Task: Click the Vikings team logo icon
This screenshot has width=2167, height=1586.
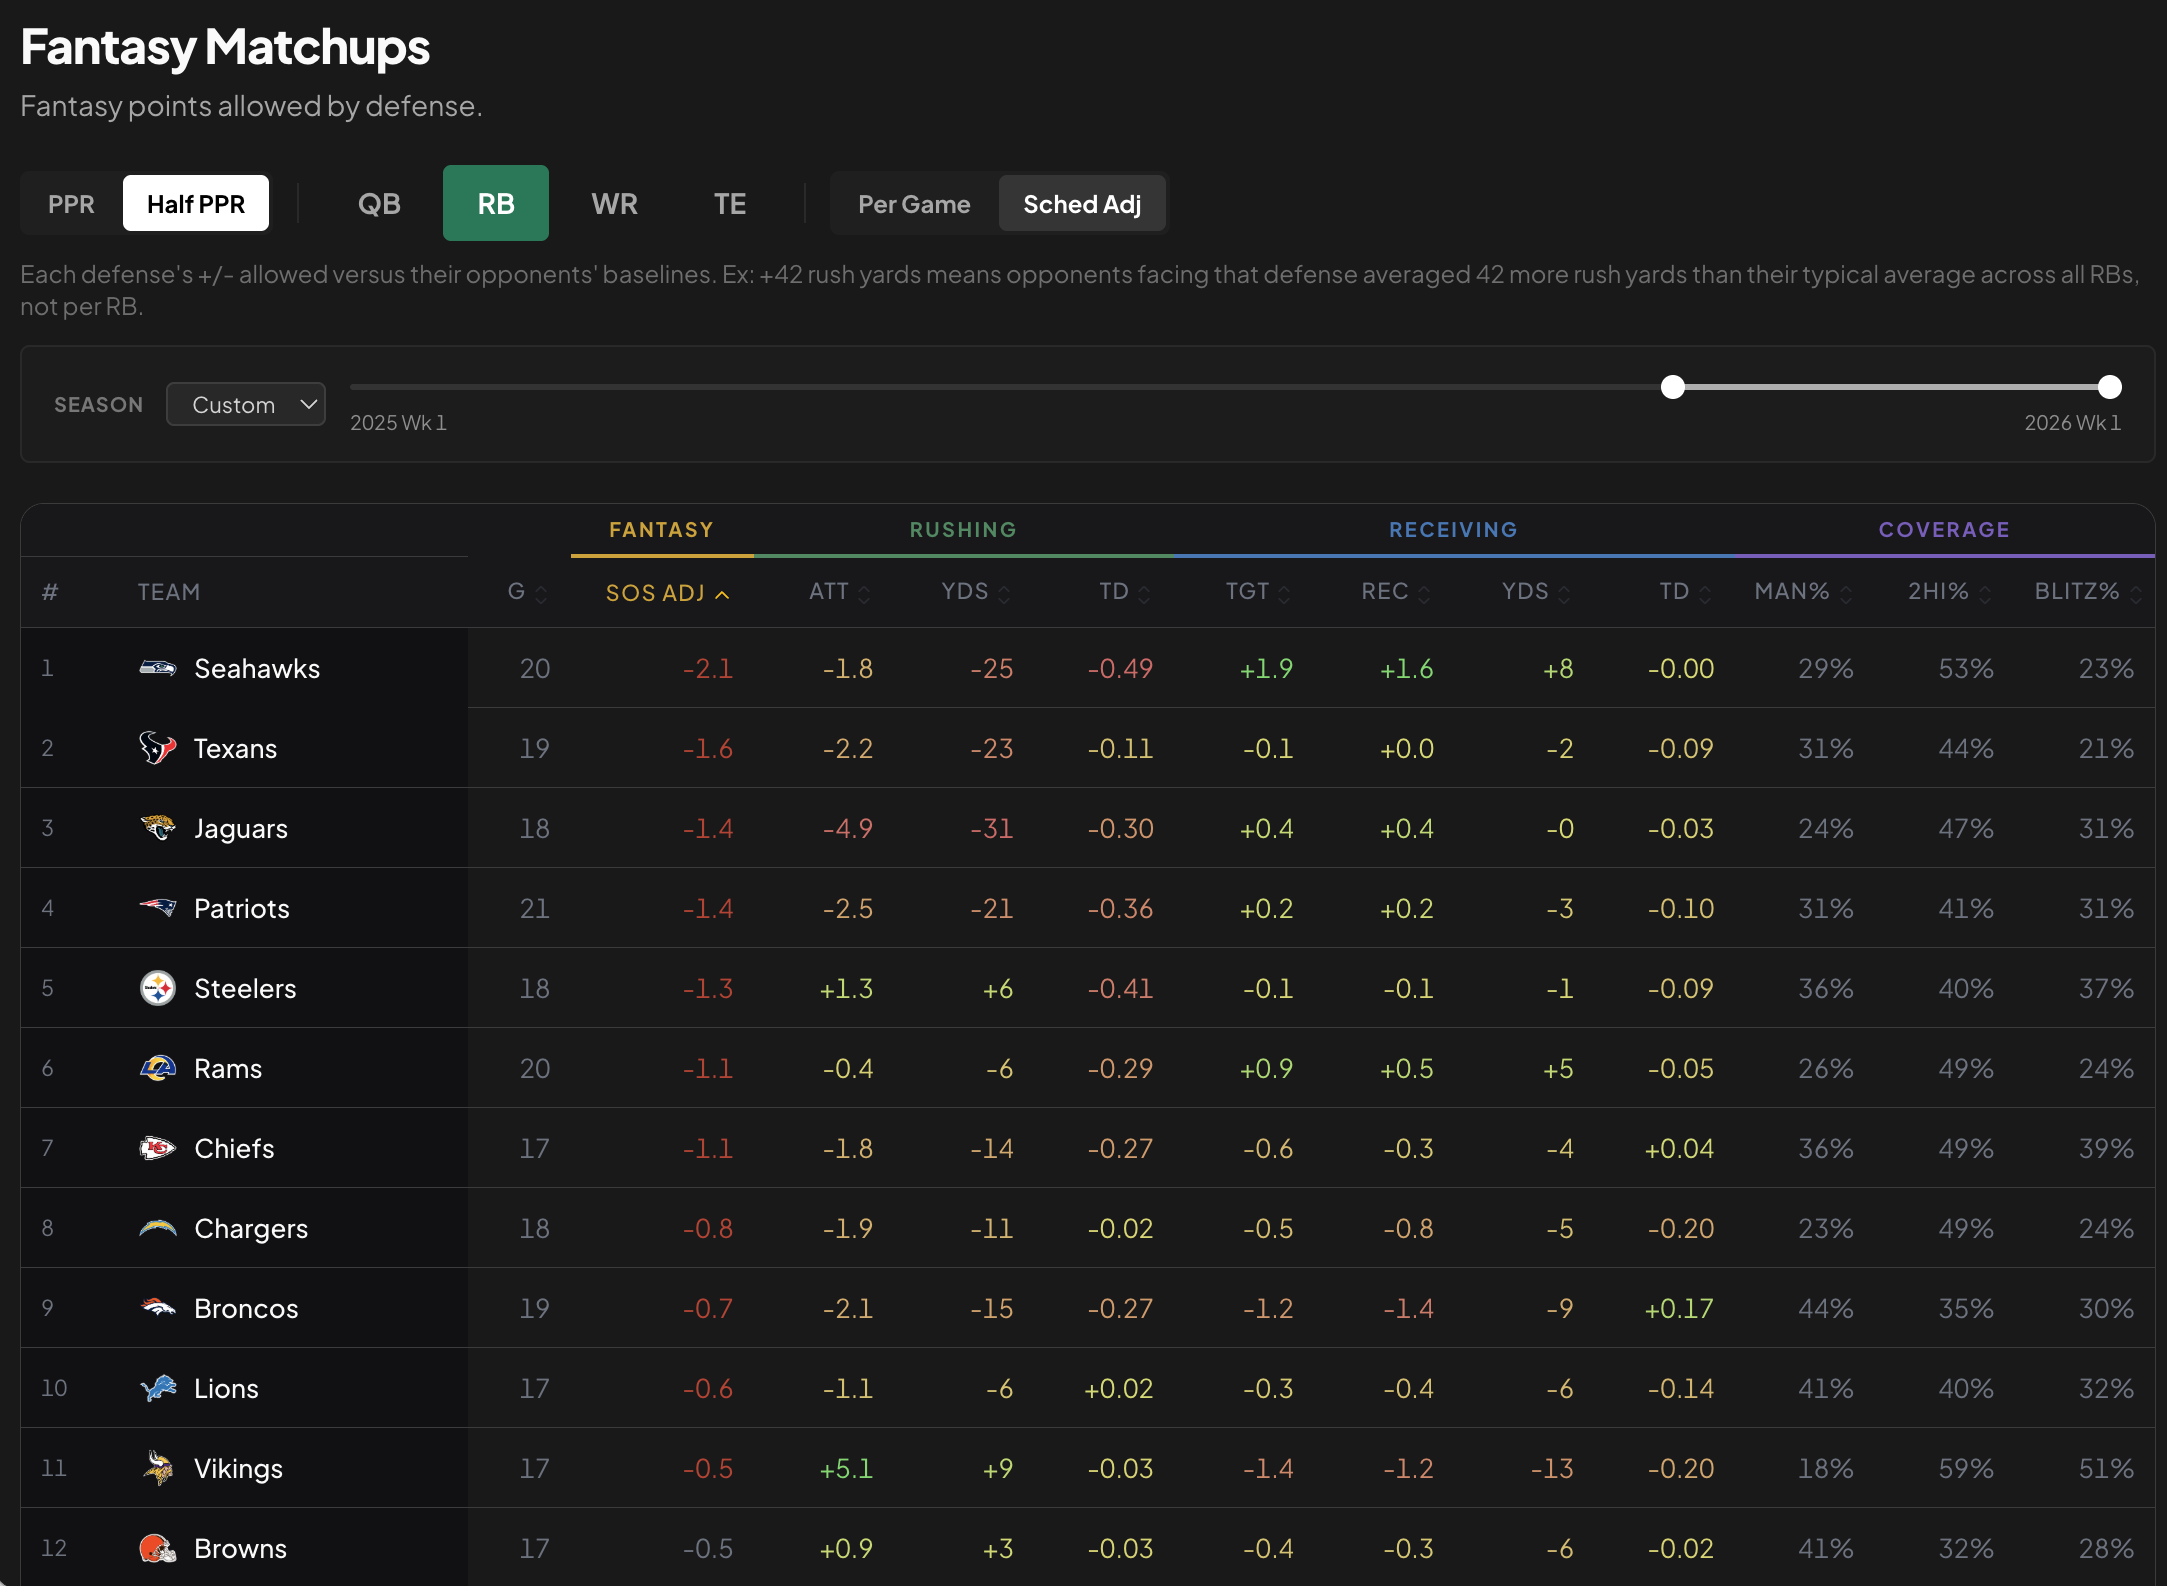Action: pos(158,1468)
